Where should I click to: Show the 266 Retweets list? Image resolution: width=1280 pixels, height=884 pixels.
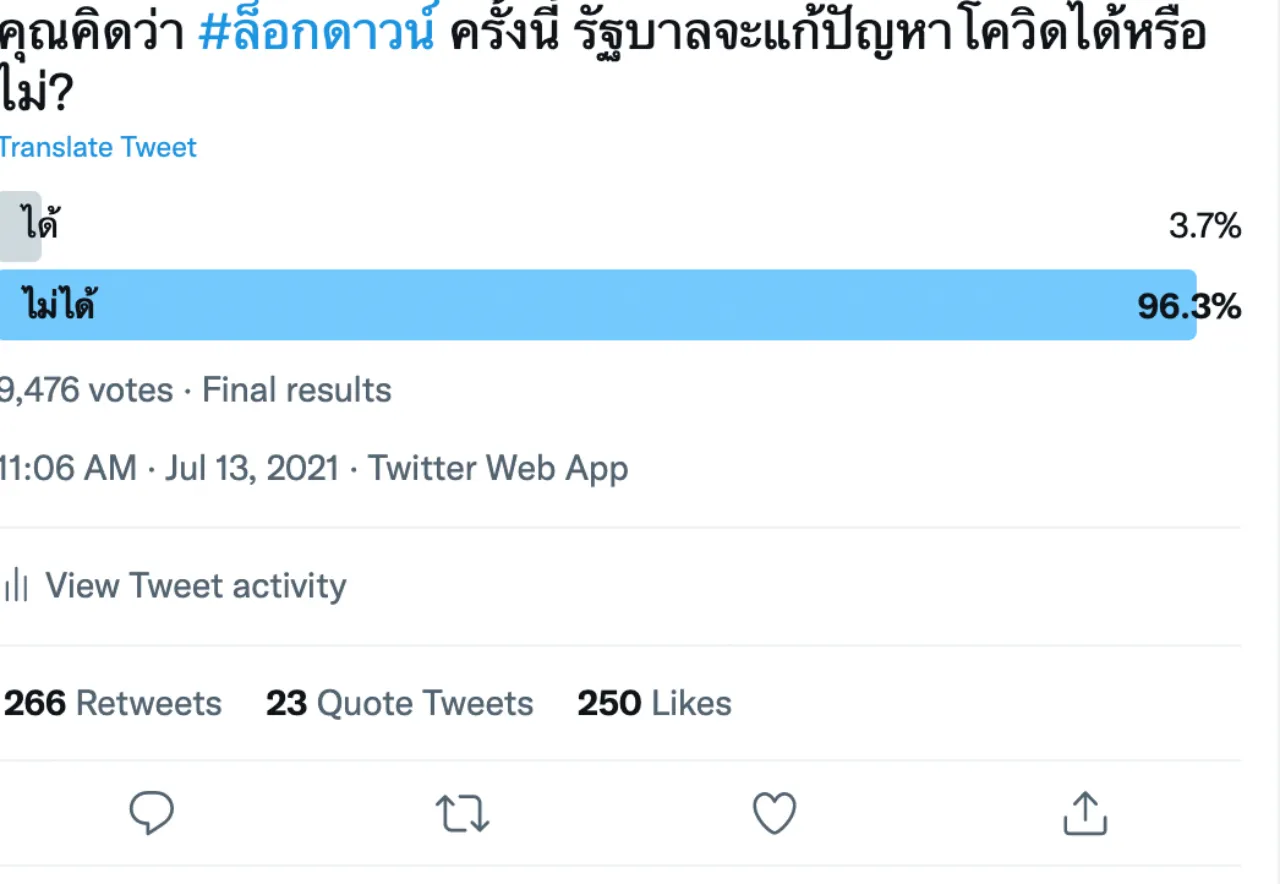(113, 703)
